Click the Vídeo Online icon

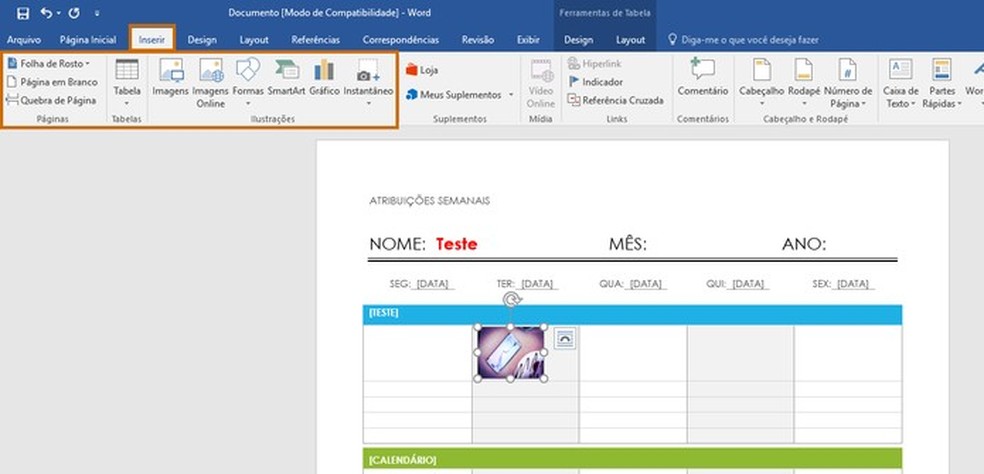541,83
